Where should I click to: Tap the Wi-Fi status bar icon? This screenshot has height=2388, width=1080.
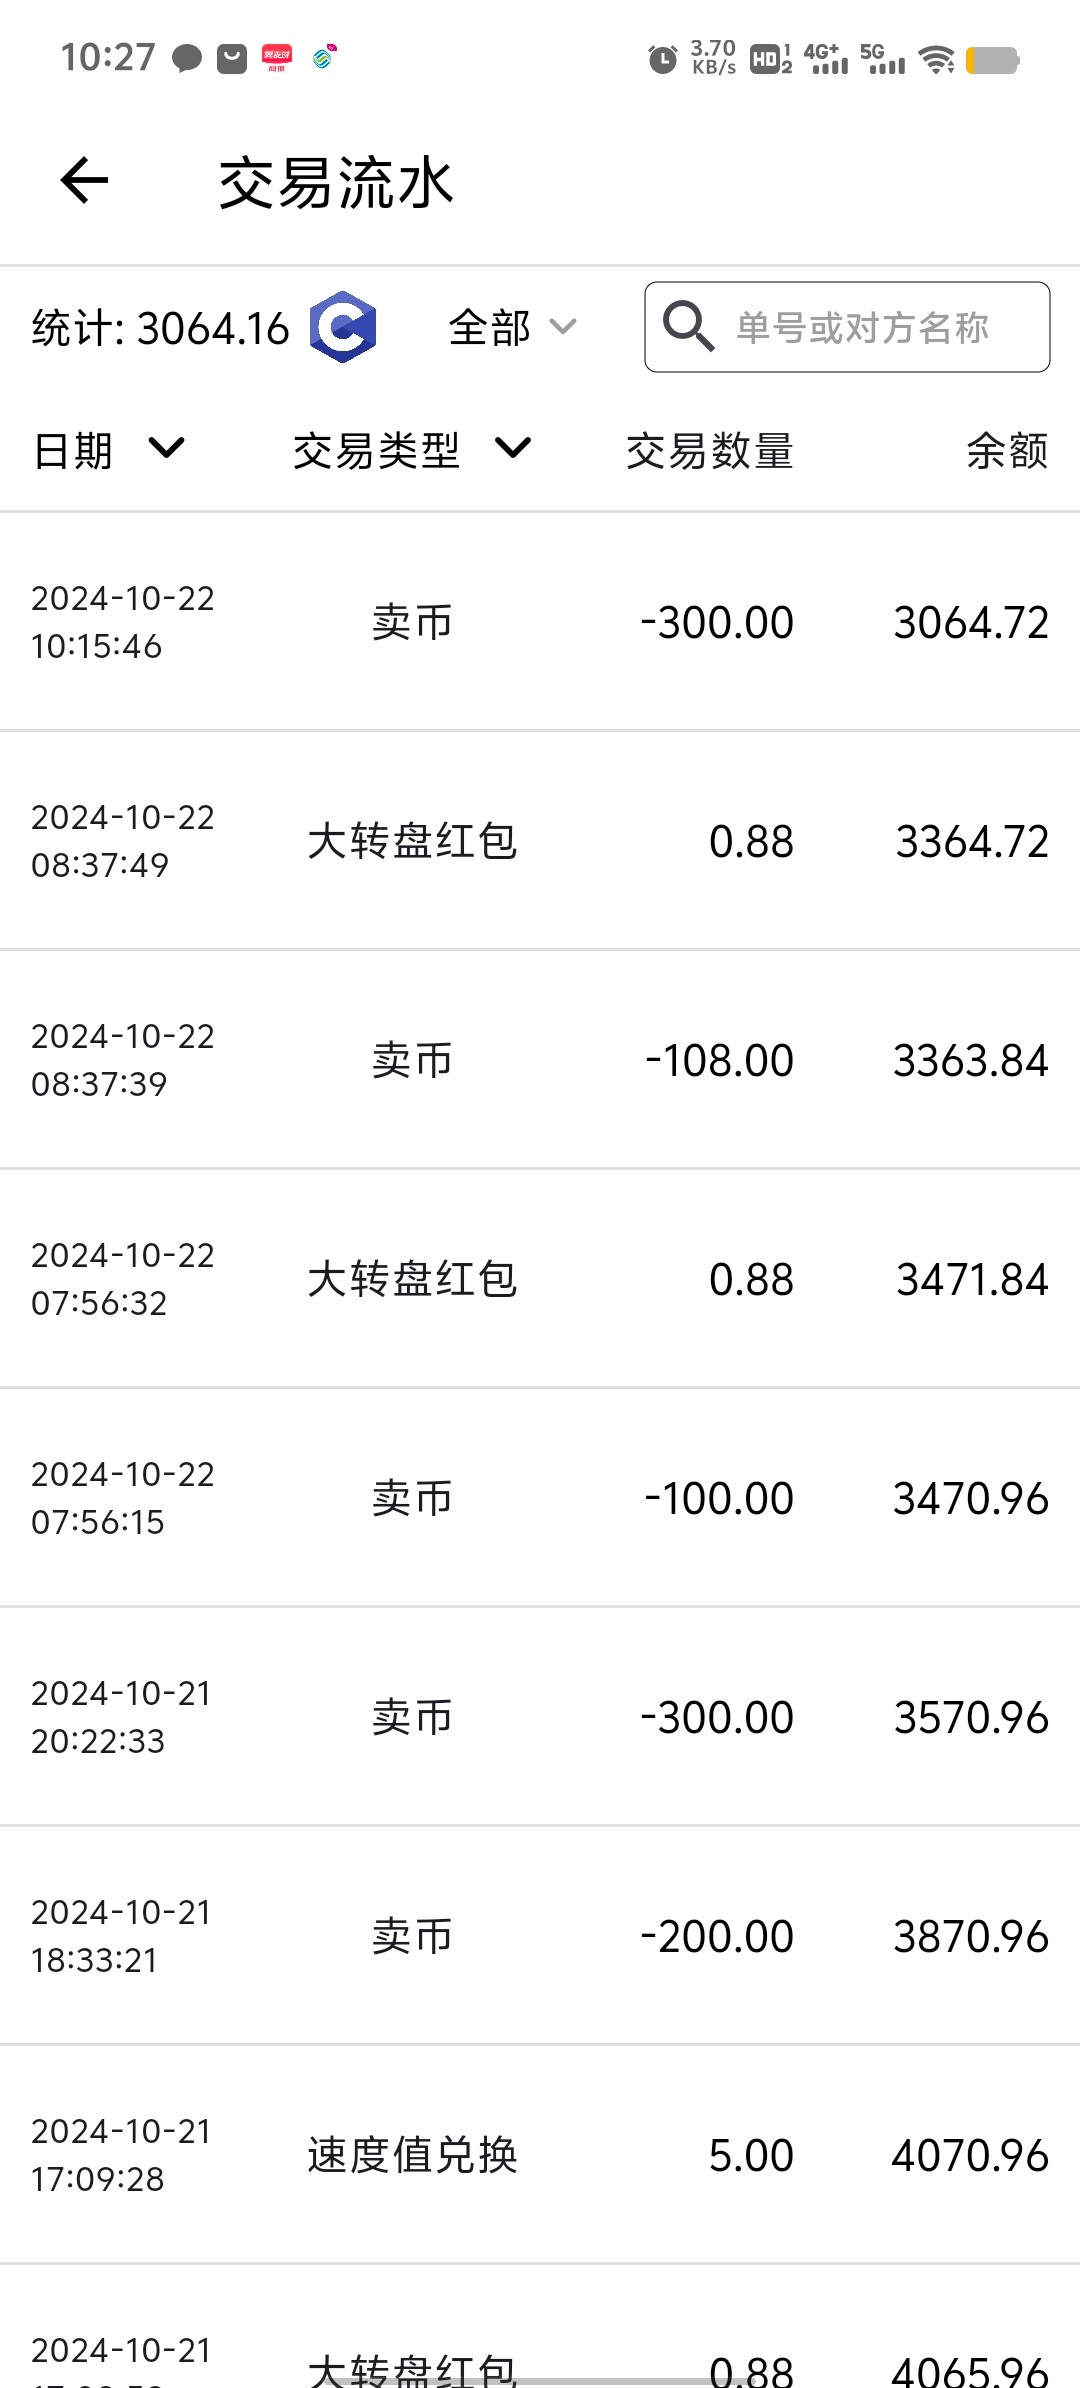pos(937,60)
